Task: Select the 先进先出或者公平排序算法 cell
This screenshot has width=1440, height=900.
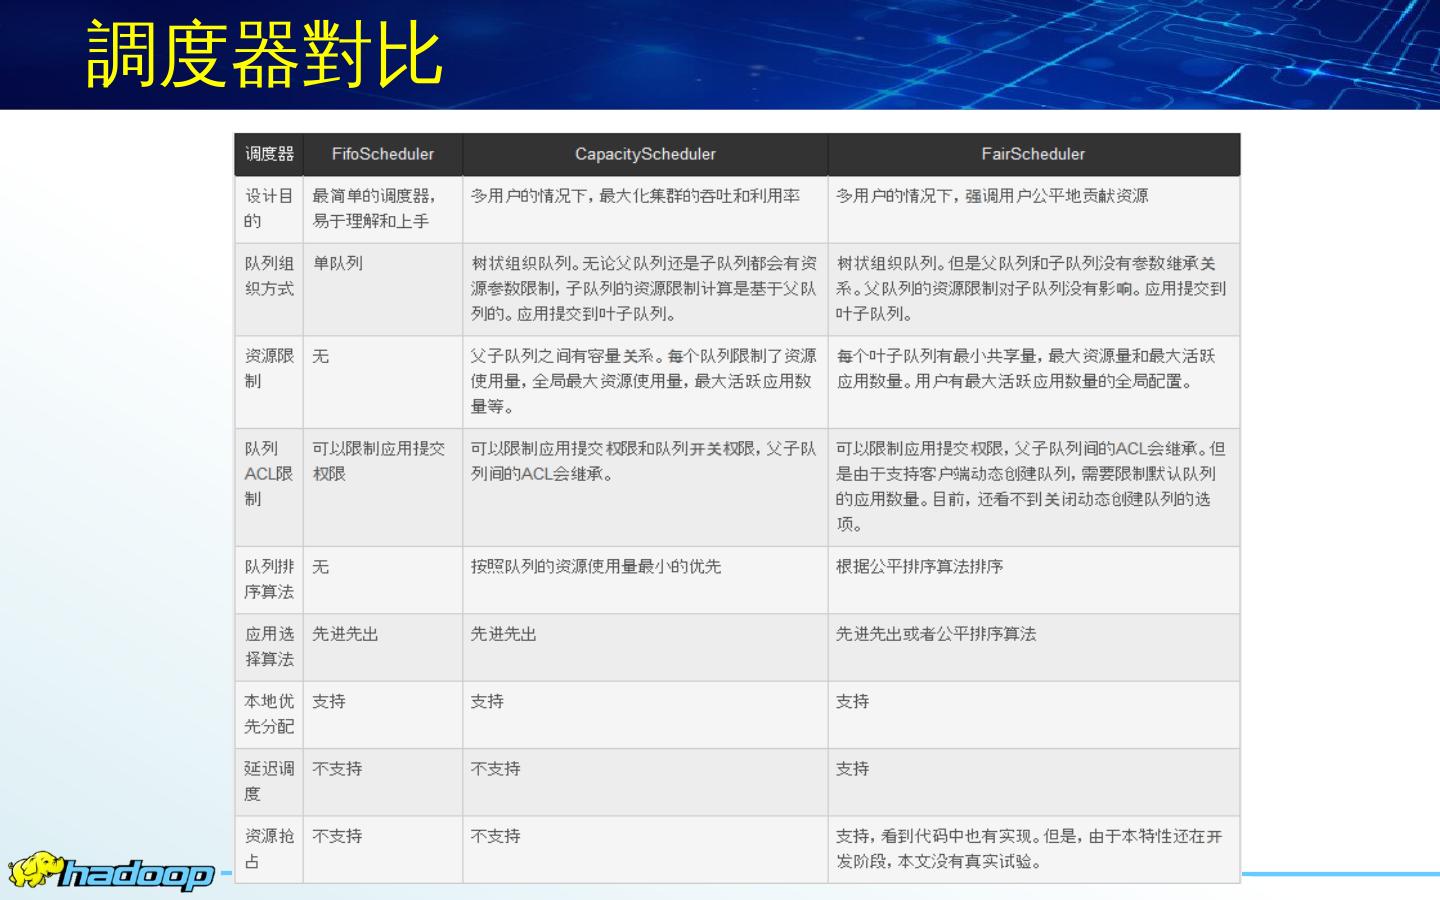Action: [936, 634]
